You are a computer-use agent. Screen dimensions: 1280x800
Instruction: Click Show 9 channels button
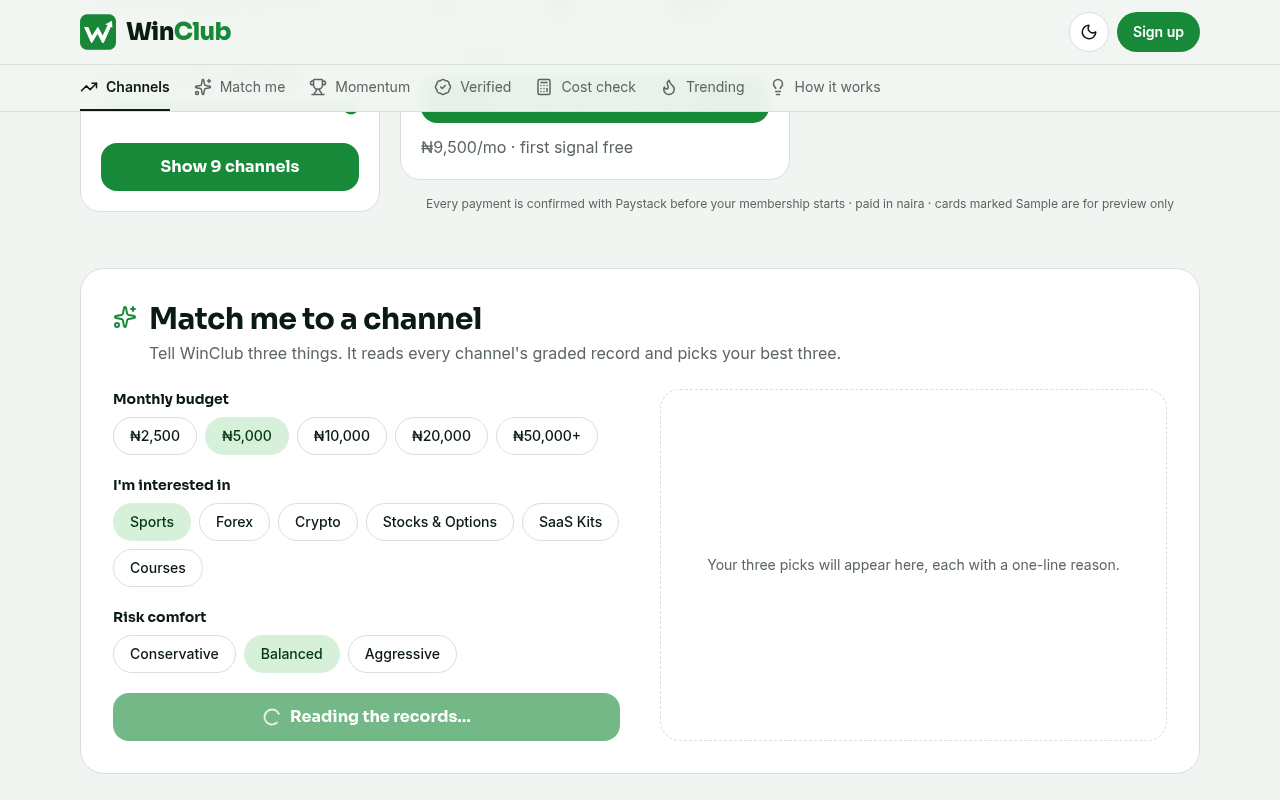coord(230,167)
